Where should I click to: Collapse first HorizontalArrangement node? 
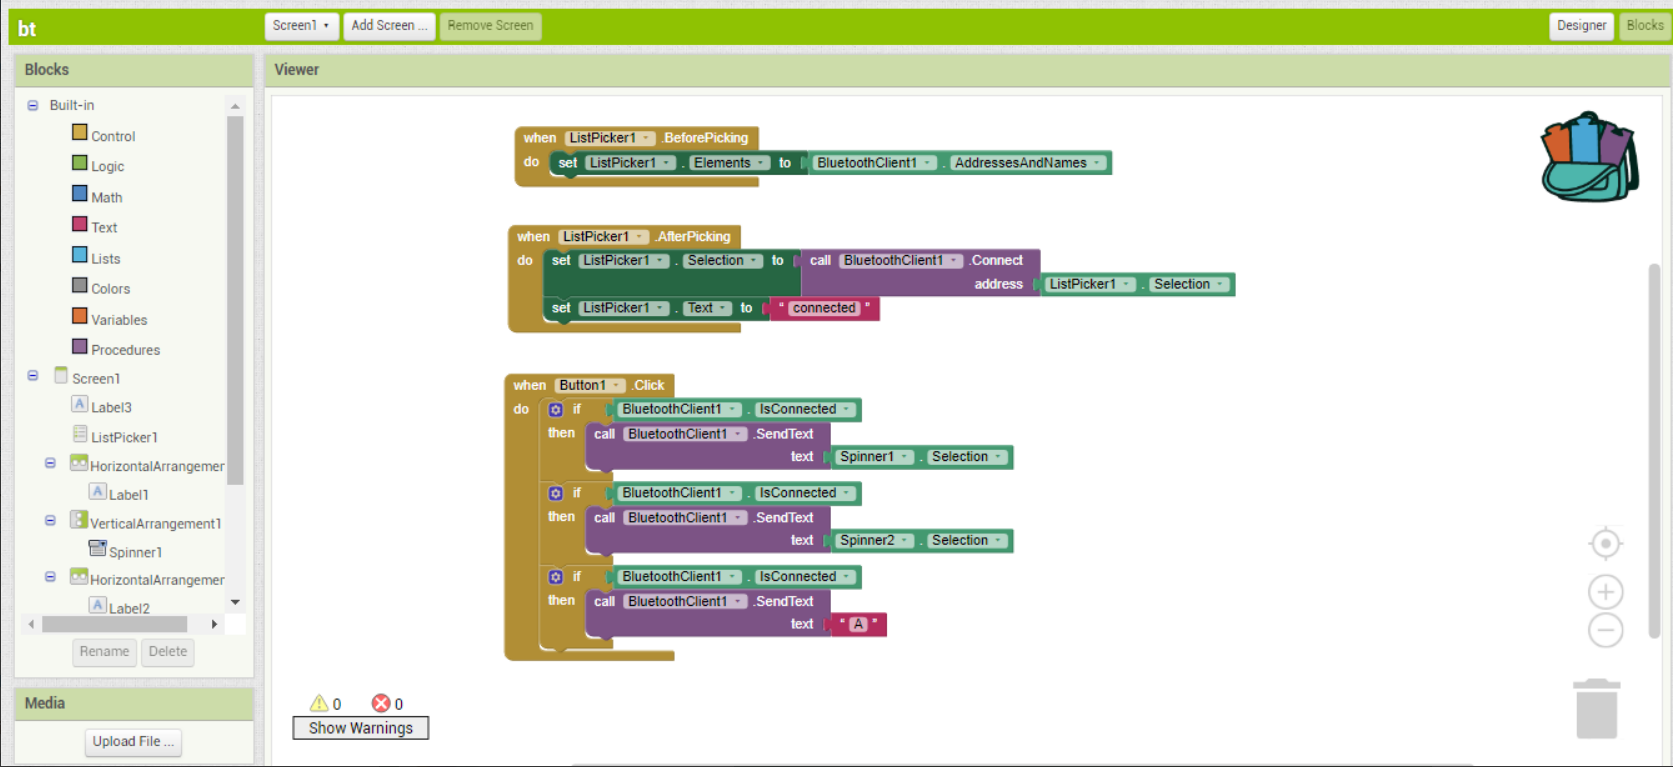(x=50, y=464)
